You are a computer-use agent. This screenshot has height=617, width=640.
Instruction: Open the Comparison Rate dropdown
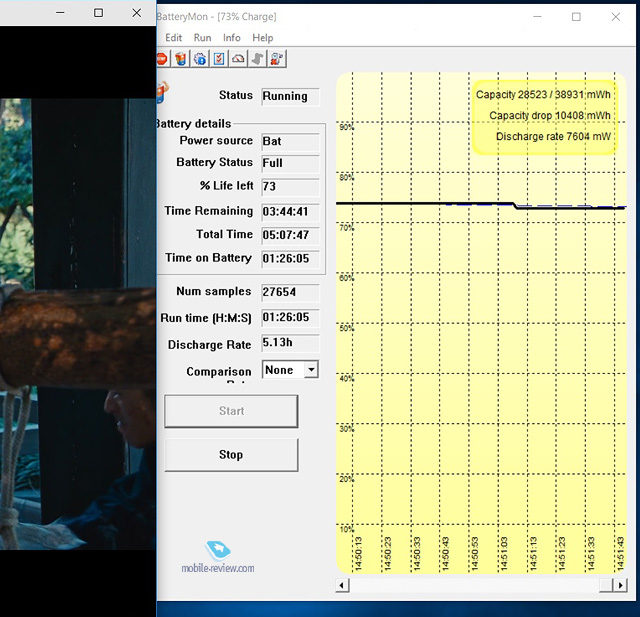310,370
